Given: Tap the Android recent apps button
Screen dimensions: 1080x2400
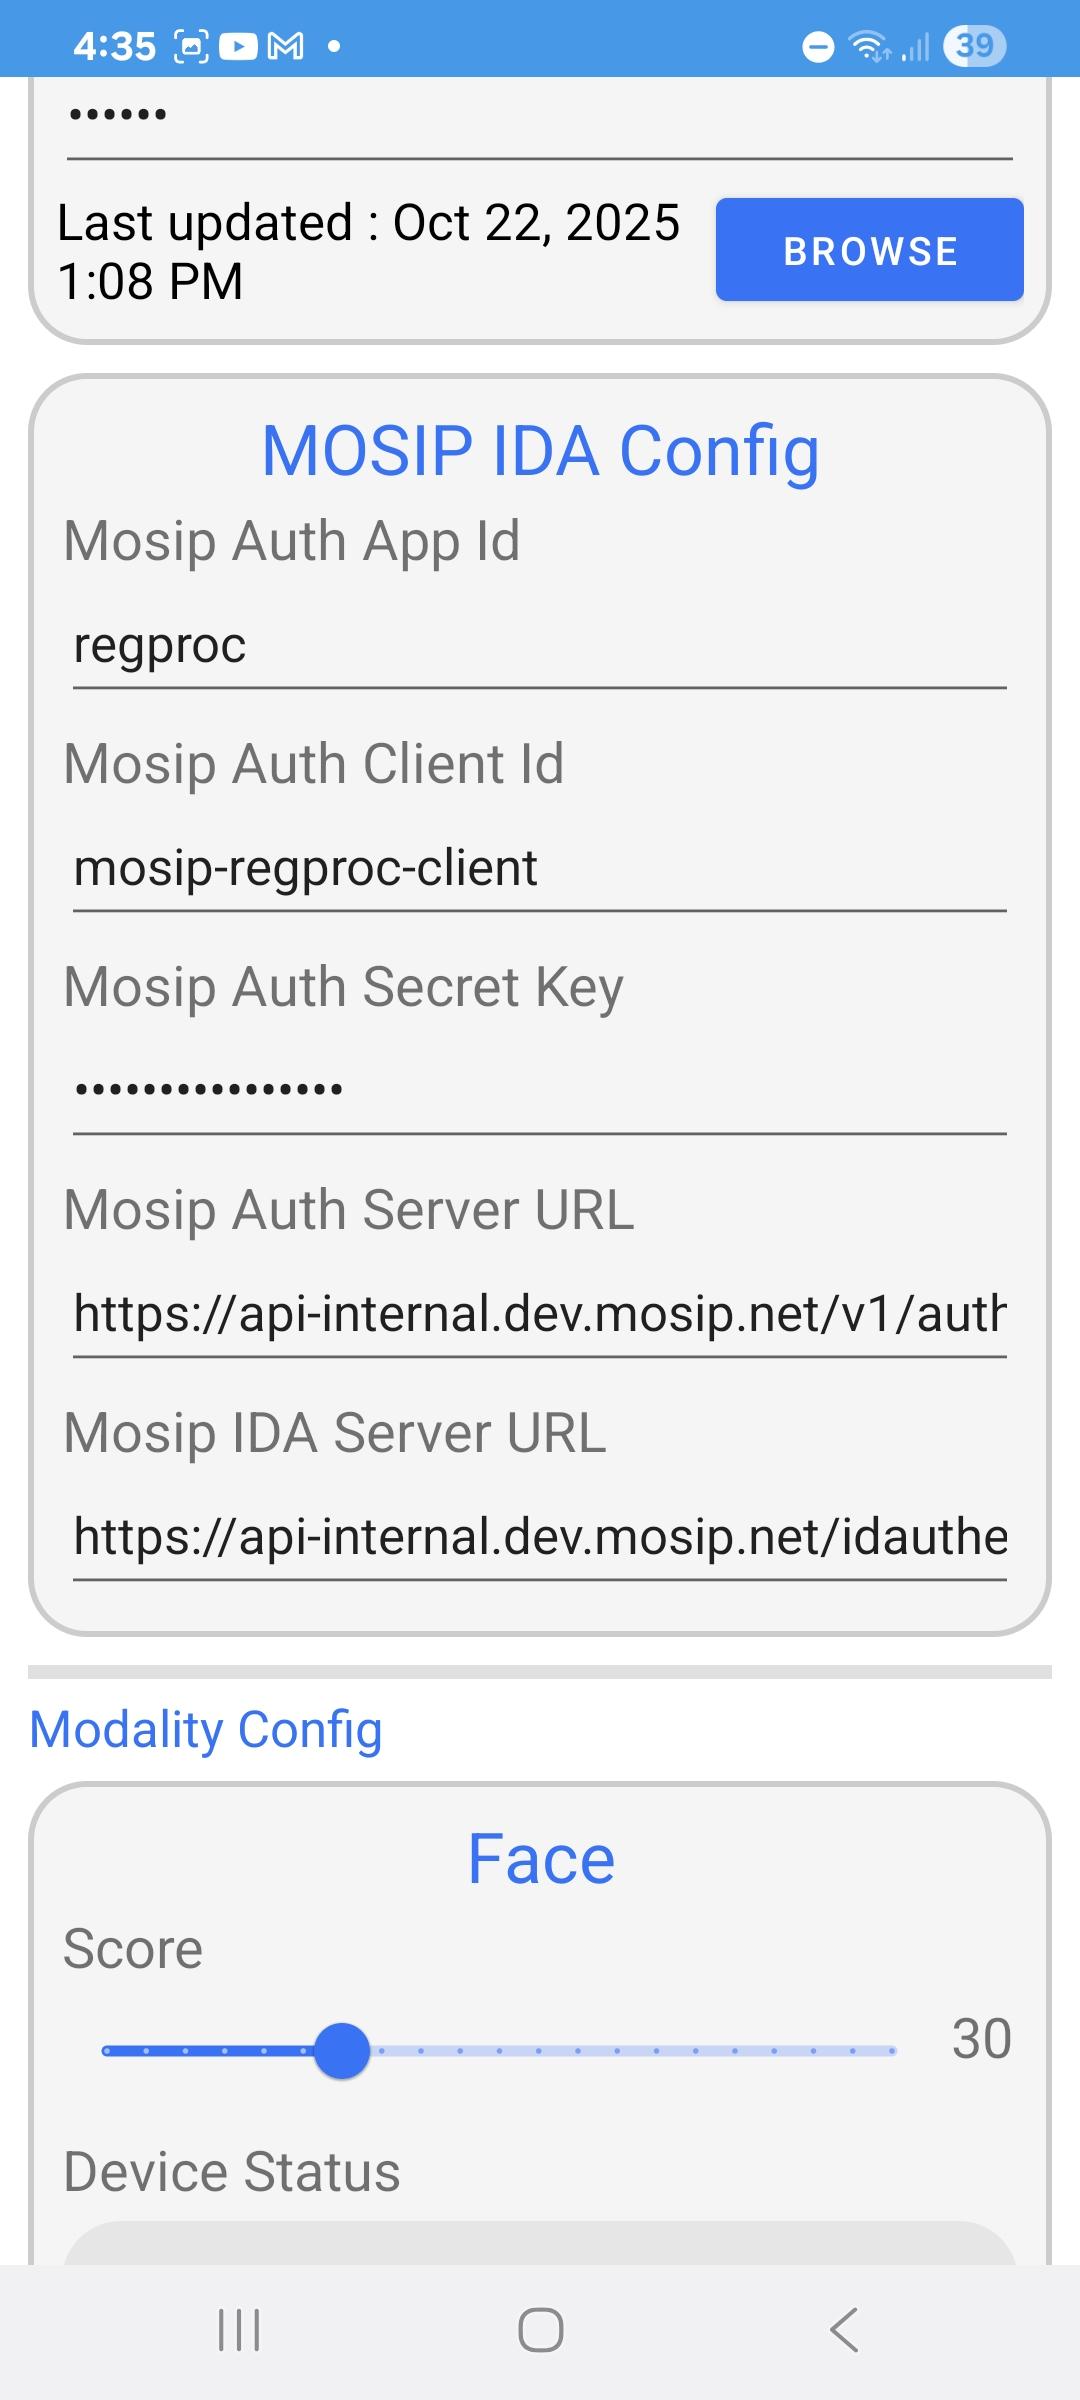Looking at the screenshot, I should tap(239, 2329).
